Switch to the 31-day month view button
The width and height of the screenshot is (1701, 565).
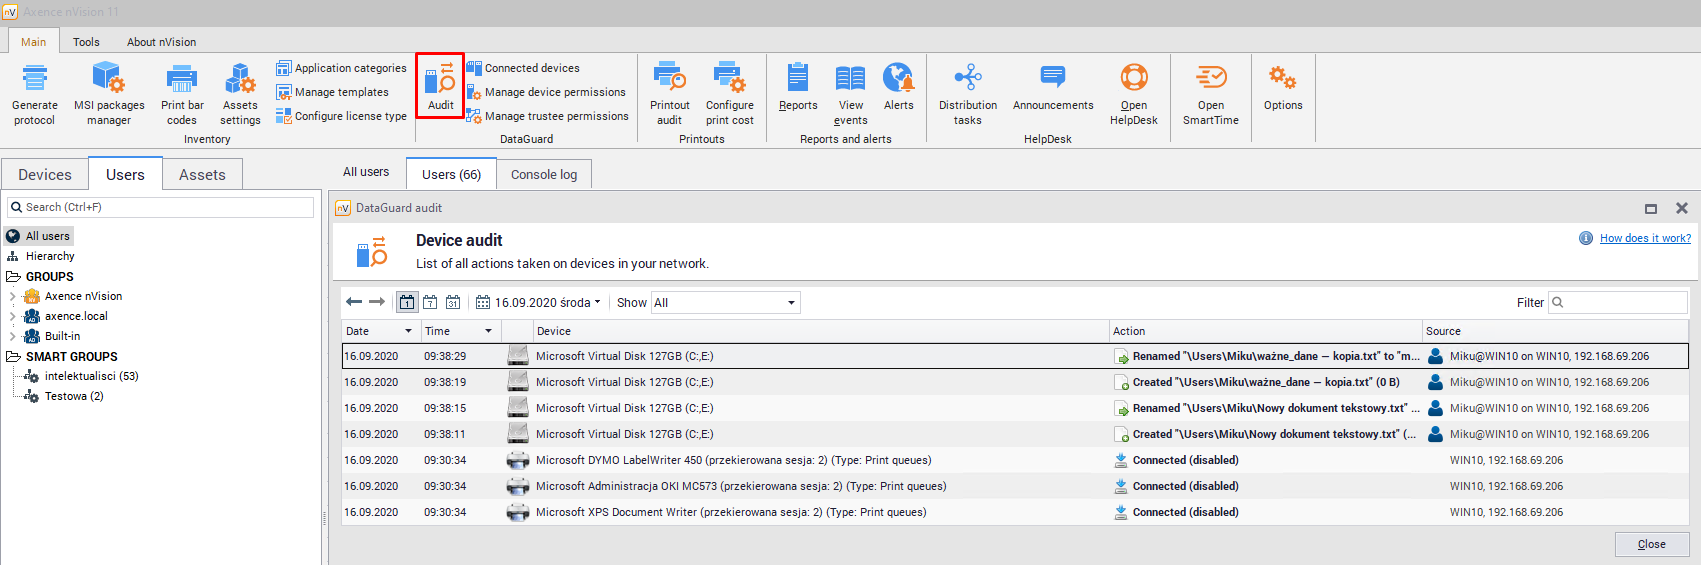(453, 302)
